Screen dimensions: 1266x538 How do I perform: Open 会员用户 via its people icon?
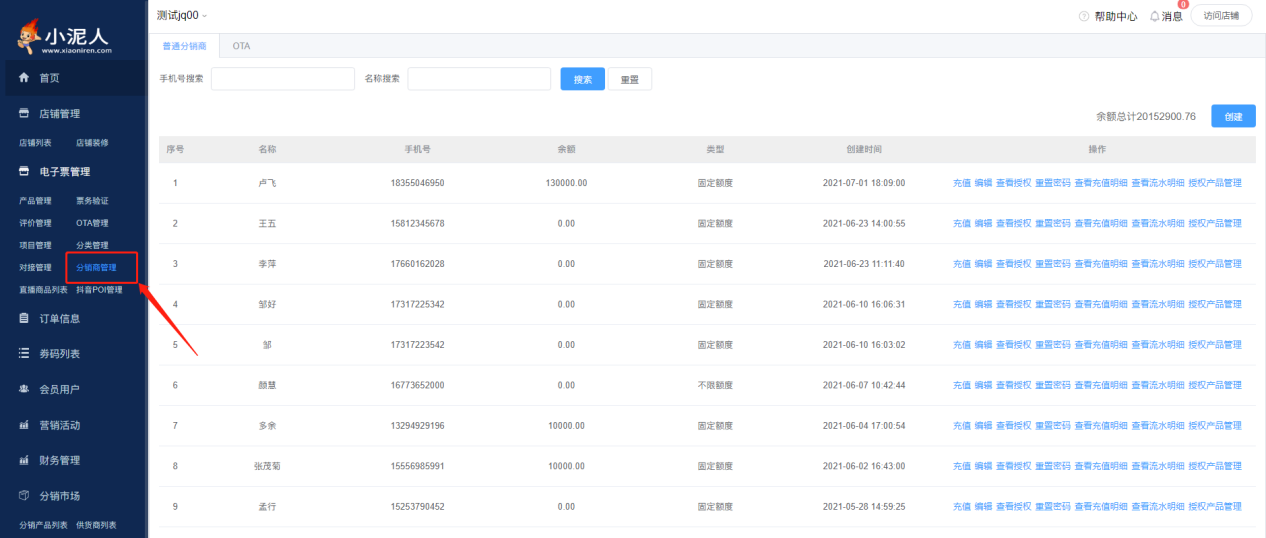[x=24, y=389]
